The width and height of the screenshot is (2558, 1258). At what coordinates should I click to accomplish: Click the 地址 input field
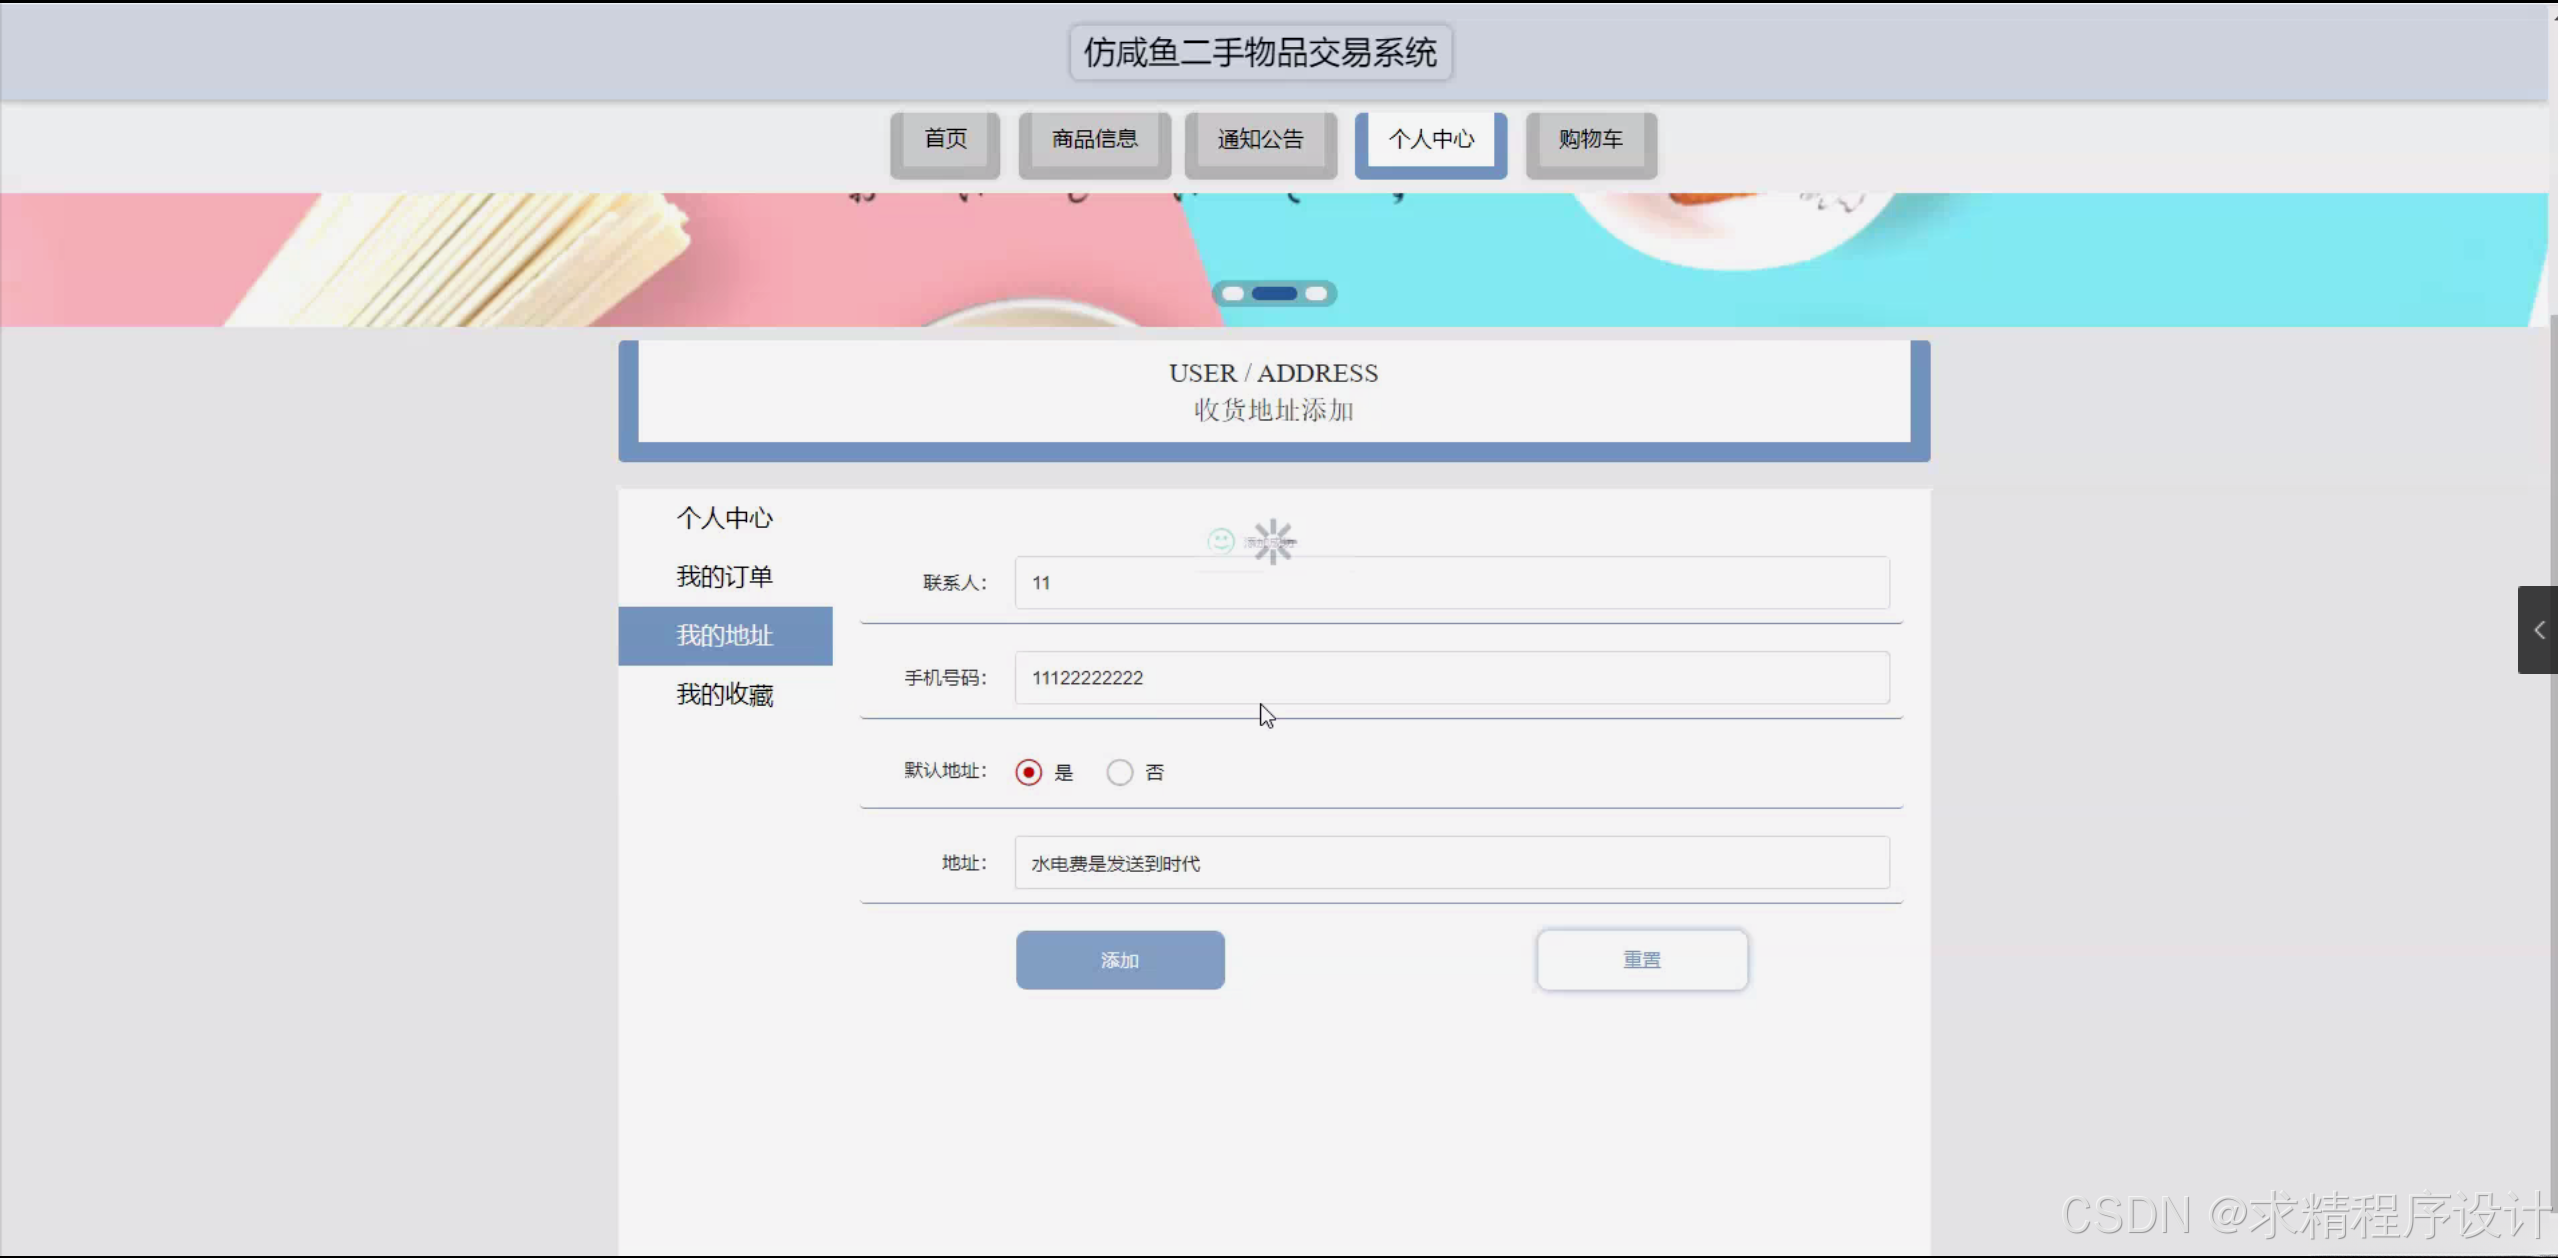click(1451, 863)
